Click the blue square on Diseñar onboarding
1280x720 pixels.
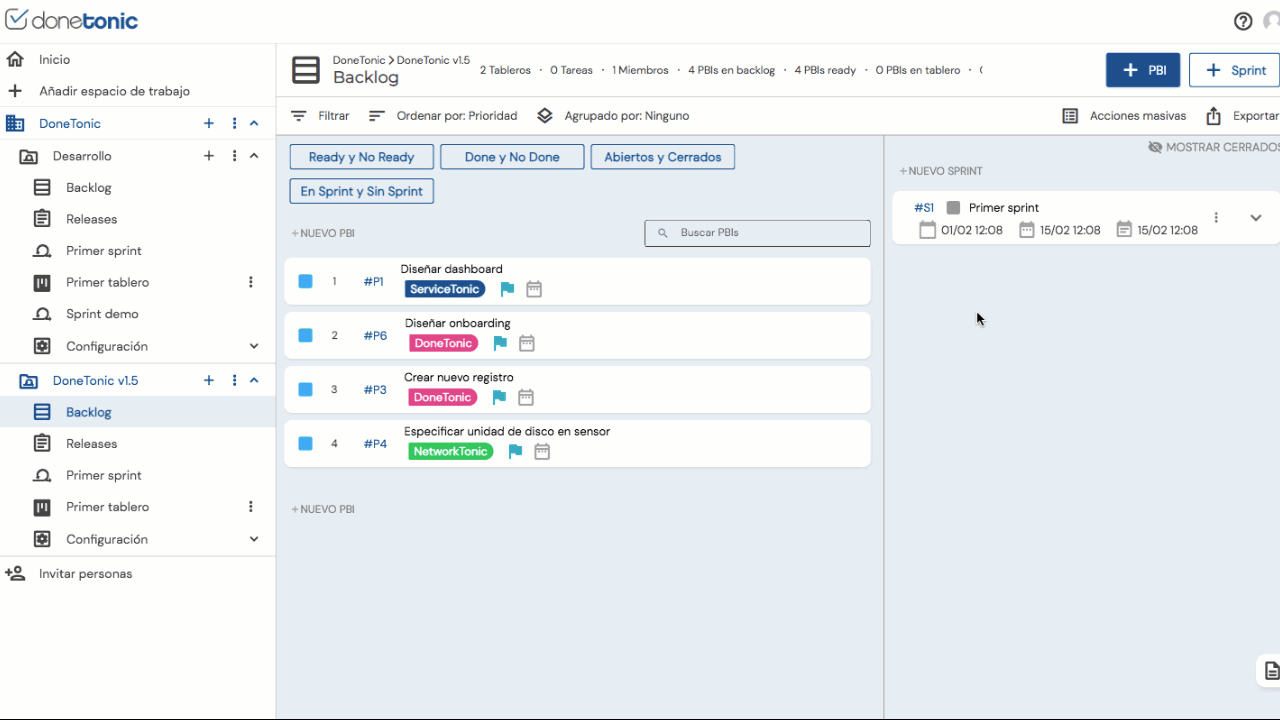click(306, 335)
